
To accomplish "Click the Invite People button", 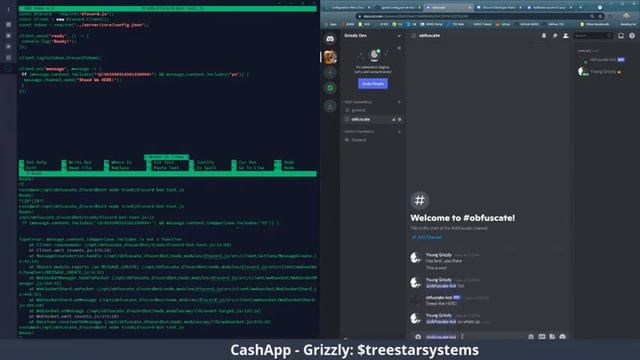I will coord(373,84).
